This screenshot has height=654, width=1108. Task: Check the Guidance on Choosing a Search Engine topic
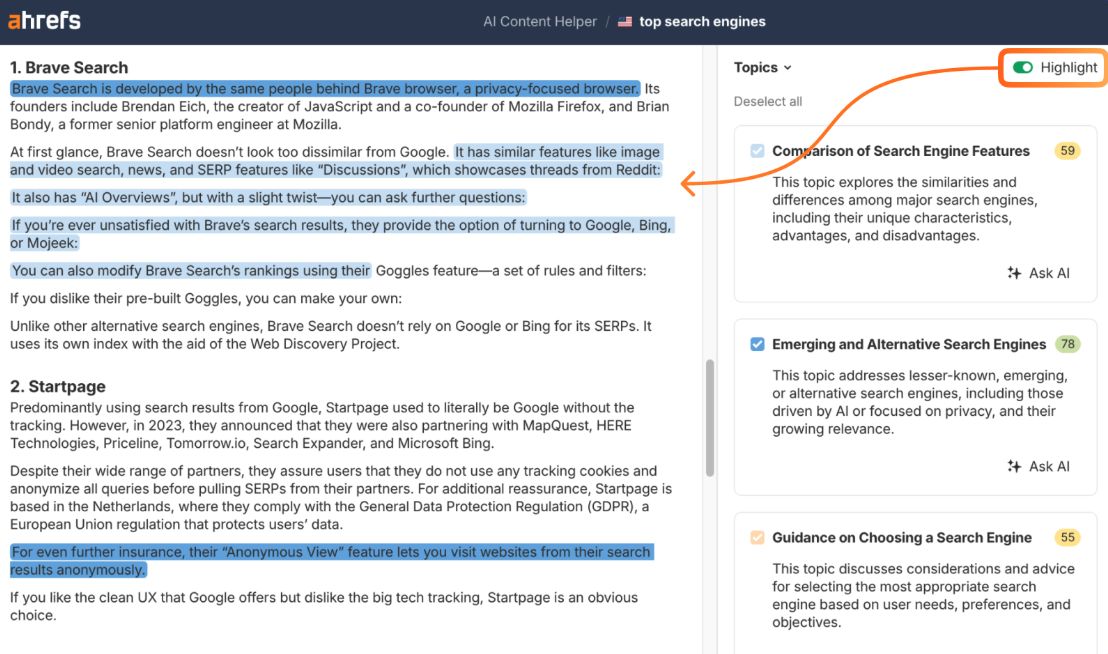point(756,537)
